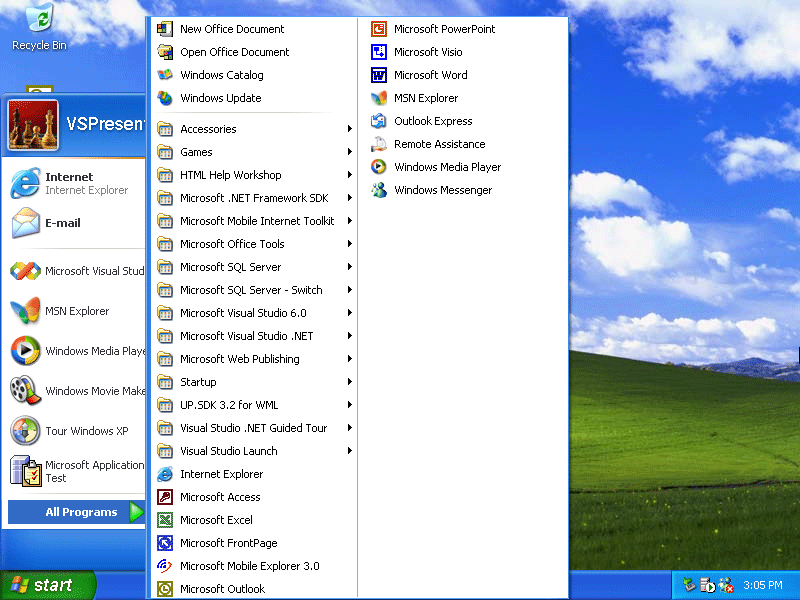Click the Windows Messenger icon

379,190
